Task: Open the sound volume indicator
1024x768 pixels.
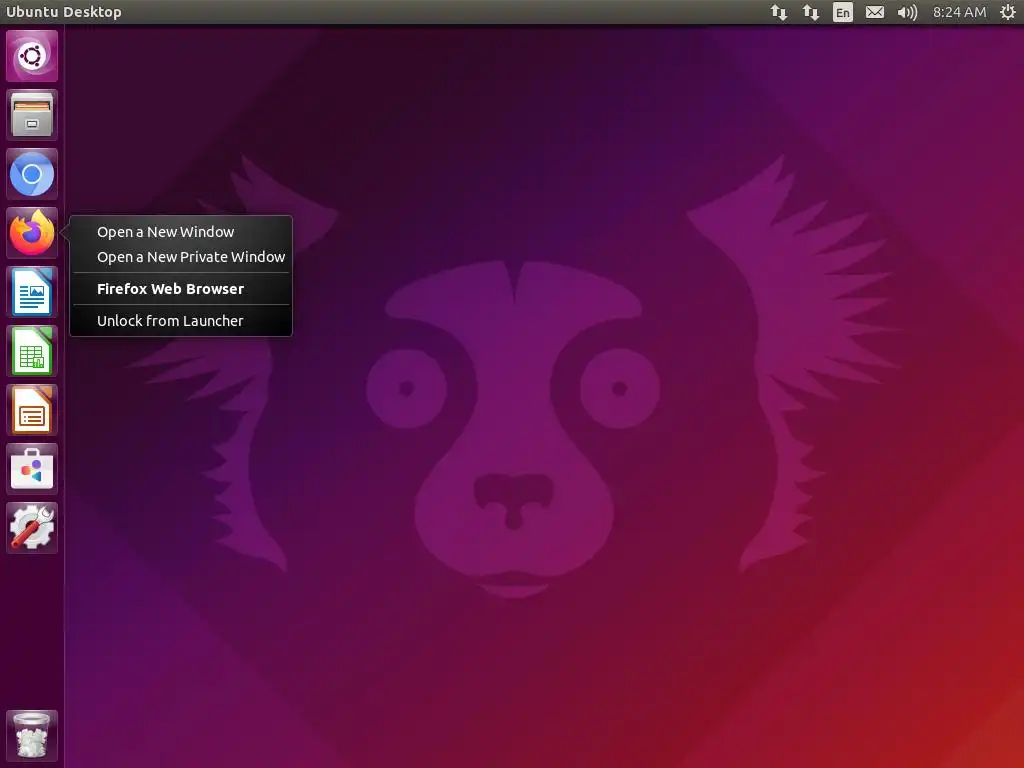Action: 907,12
